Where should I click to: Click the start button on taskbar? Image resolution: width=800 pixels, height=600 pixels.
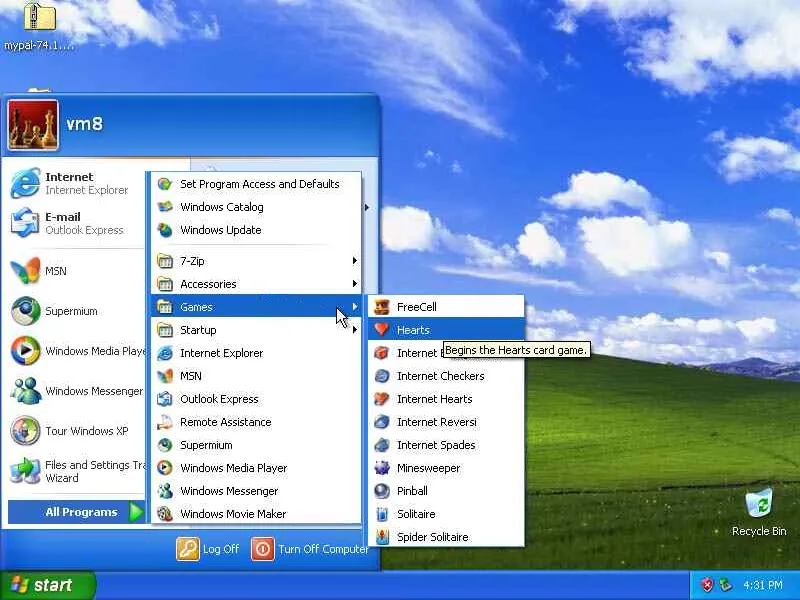click(47, 585)
